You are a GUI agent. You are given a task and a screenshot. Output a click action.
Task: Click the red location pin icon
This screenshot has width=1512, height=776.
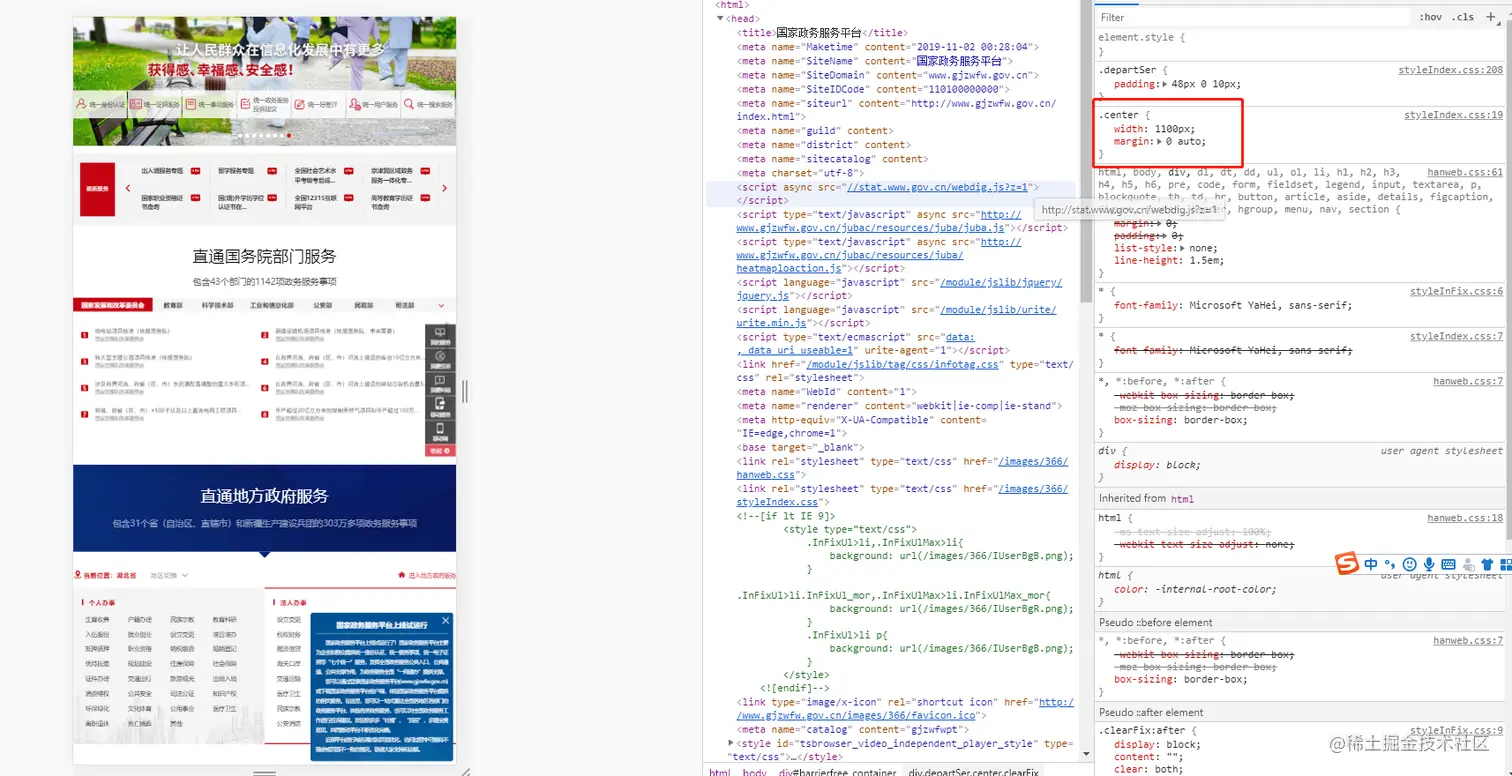click(78, 575)
